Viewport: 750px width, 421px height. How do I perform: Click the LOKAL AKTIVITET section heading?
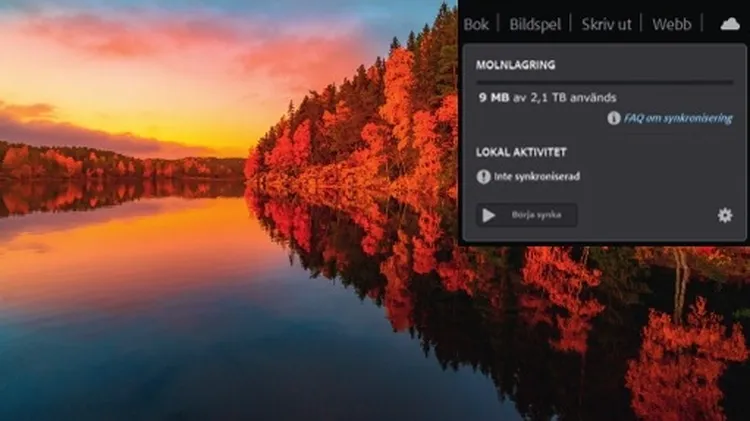(521, 152)
